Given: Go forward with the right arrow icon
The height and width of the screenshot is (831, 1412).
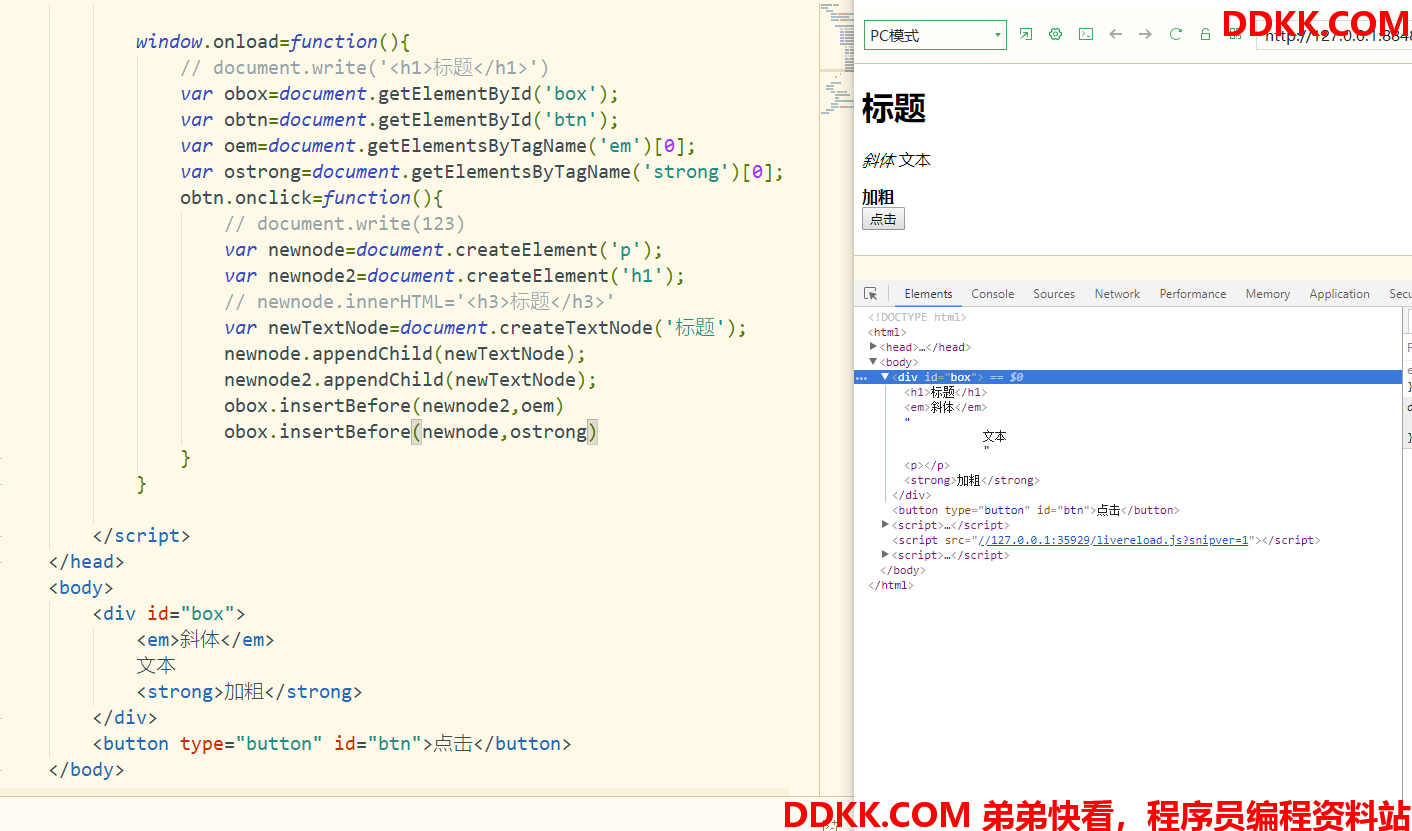Looking at the screenshot, I should [1145, 34].
